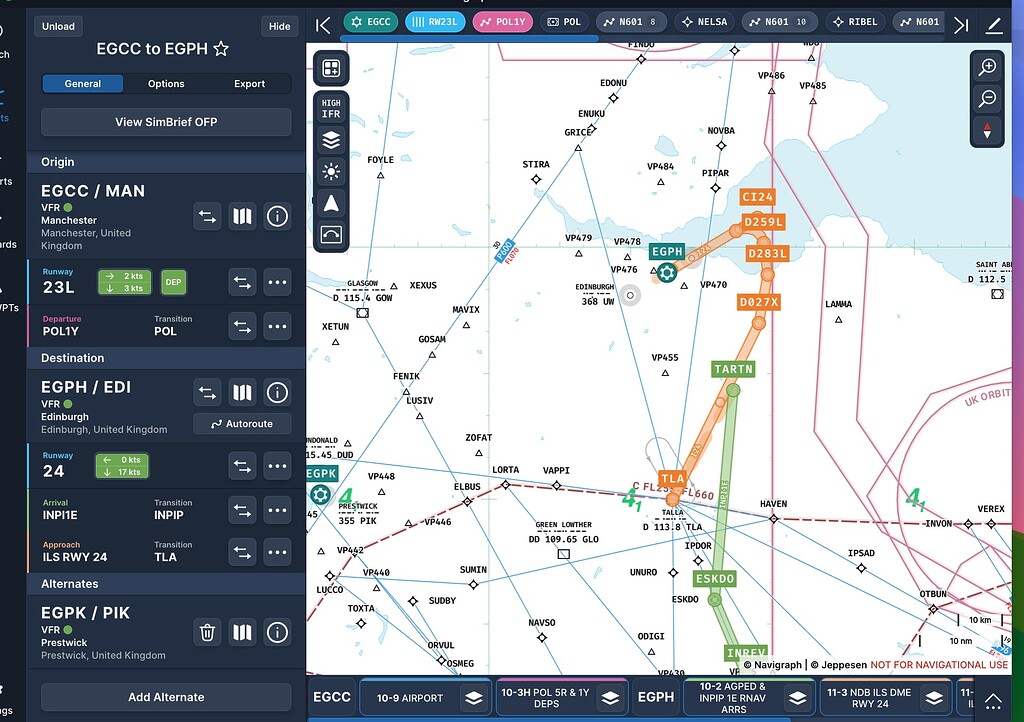Toggle the DEP indicator for runway 23L
The width and height of the screenshot is (1024, 722).
pyautogui.click(x=173, y=283)
